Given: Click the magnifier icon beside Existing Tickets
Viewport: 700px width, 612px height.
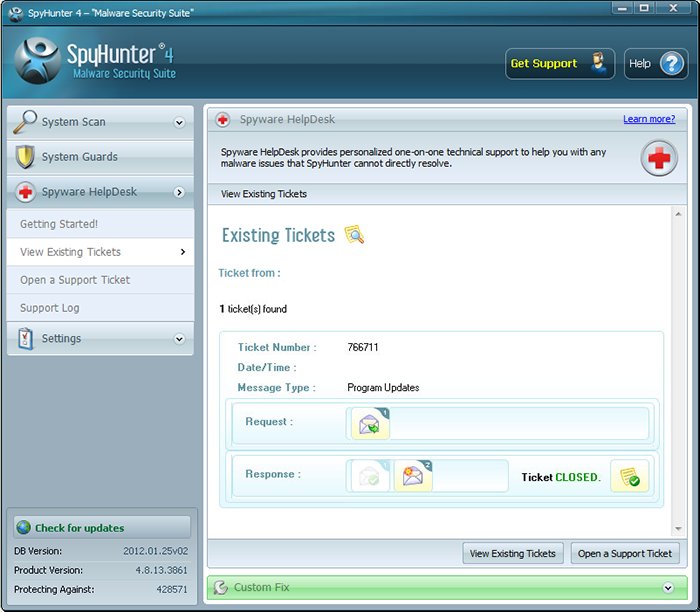Looking at the screenshot, I should tap(354, 235).
